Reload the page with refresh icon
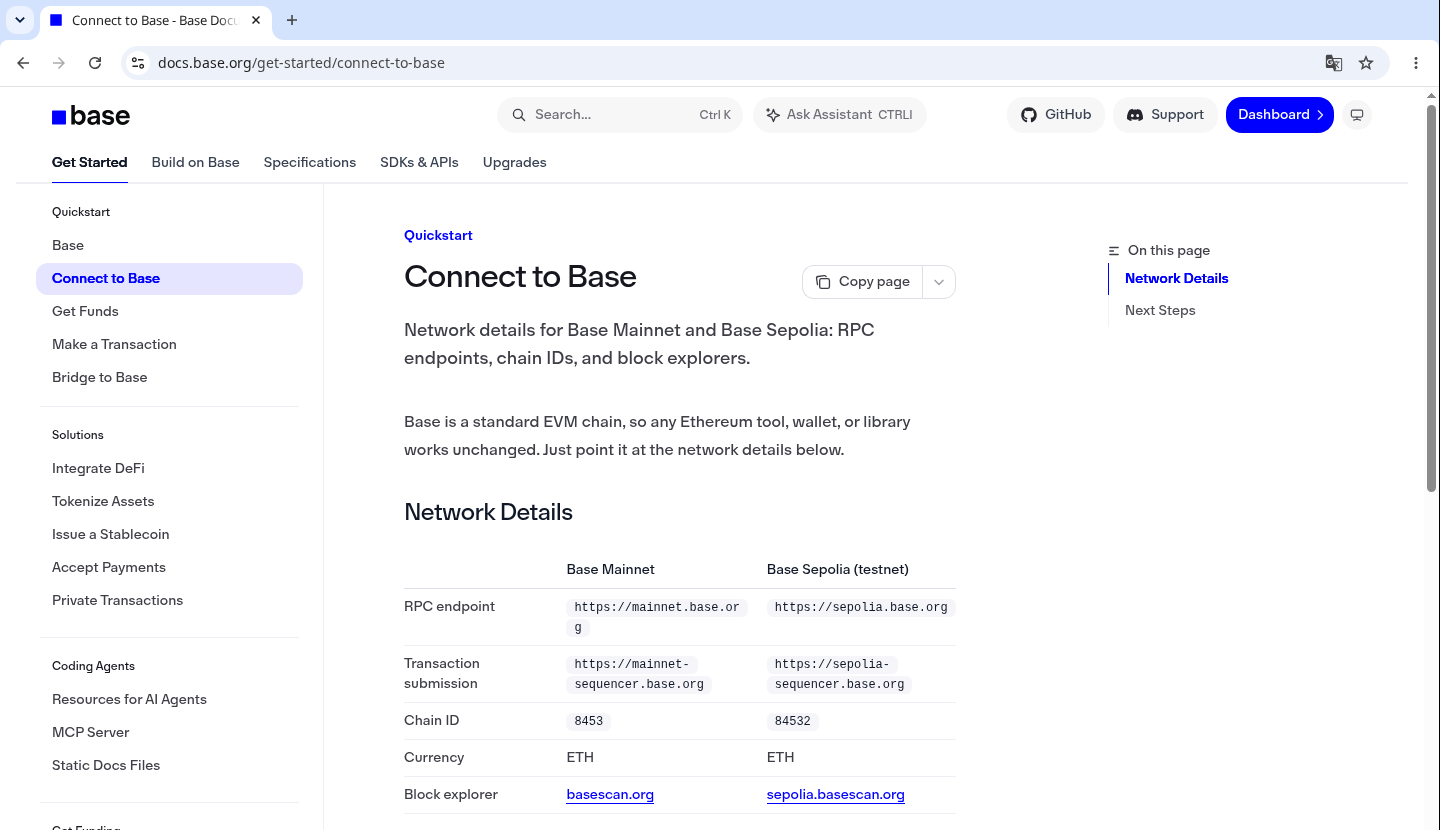1440x830 pixels. (x=95, y=63)
